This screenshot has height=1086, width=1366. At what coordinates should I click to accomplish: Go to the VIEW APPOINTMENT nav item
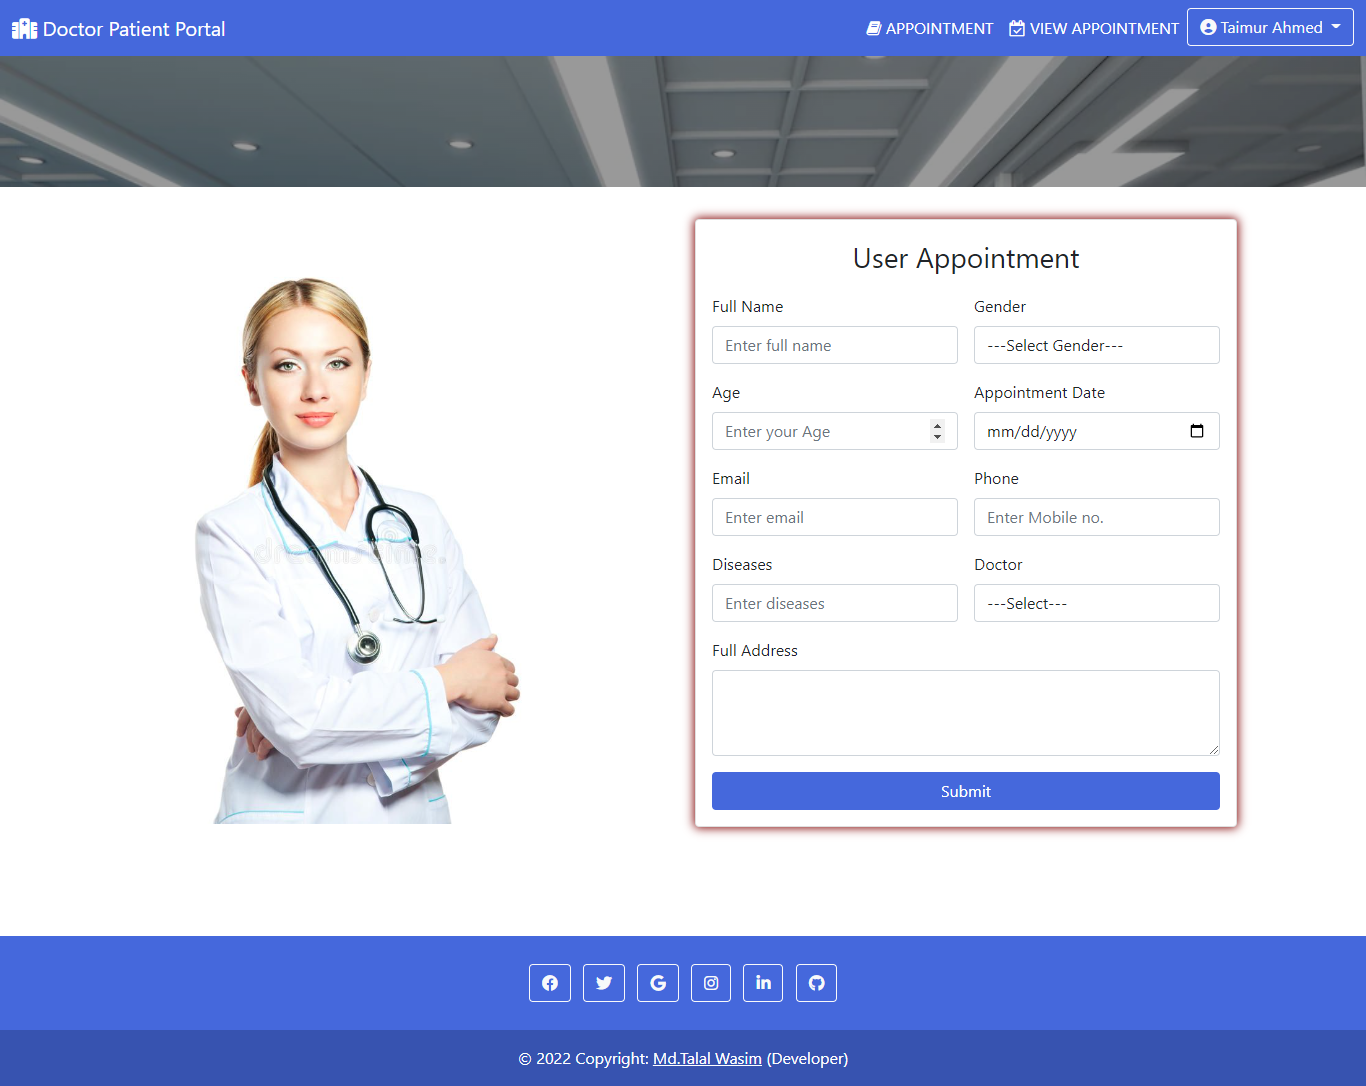pos(1094,28)
